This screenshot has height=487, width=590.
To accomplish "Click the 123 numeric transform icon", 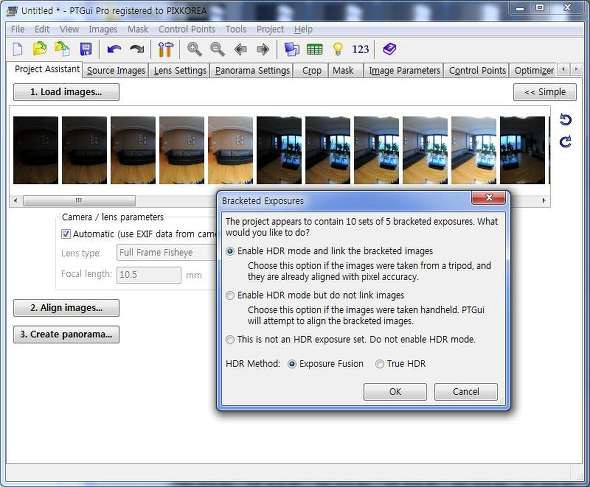I will [360, 49].
